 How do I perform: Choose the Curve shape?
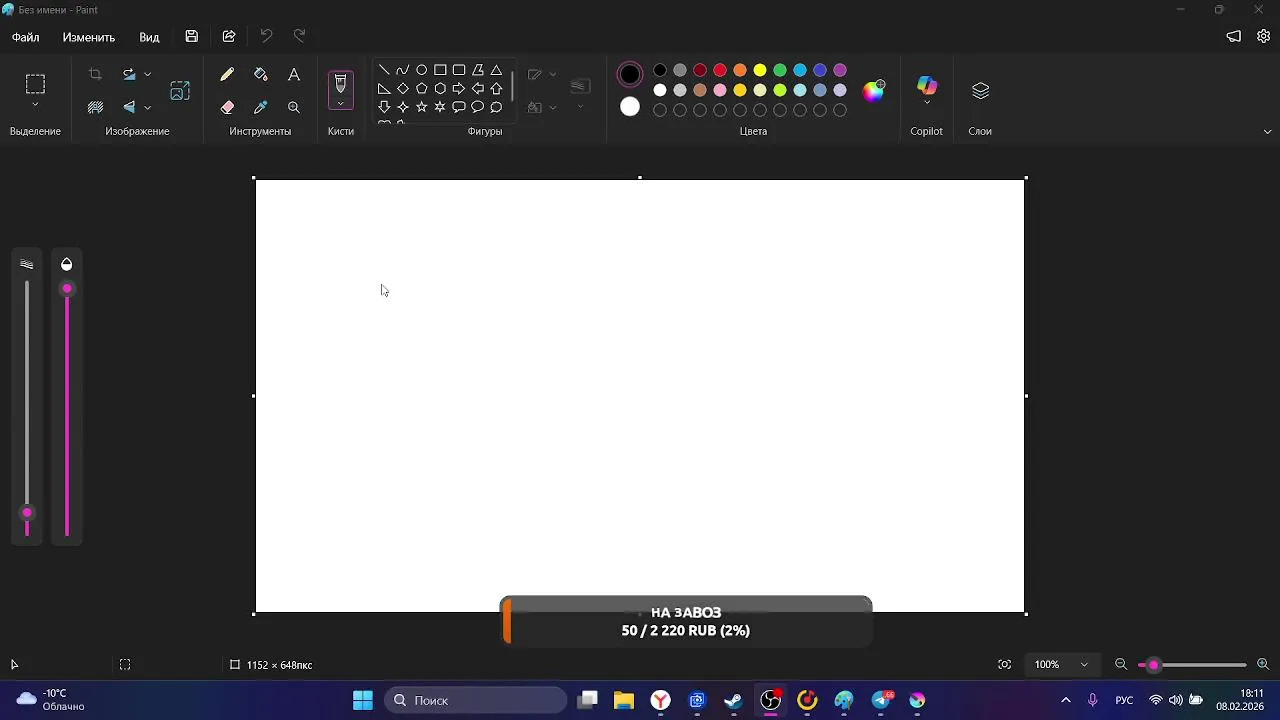pyautogui.click(x=402, y=70)
